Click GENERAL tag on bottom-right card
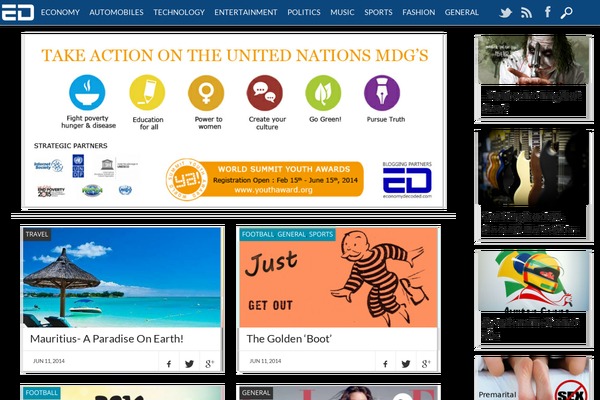Screen dimensions: 600x400 pyautogui.click(x=256, y=393)
